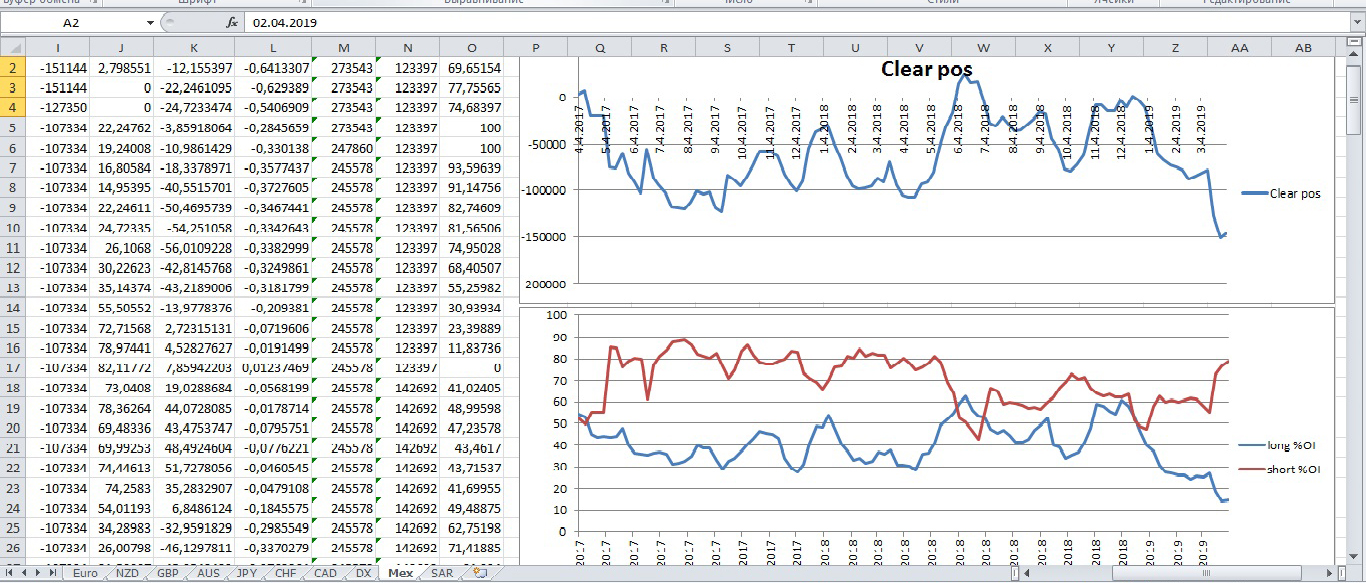Click the value 100 in row 5
Viewport: 1366px width, 583px height.
pyautogui.click(x=471, y=128)
